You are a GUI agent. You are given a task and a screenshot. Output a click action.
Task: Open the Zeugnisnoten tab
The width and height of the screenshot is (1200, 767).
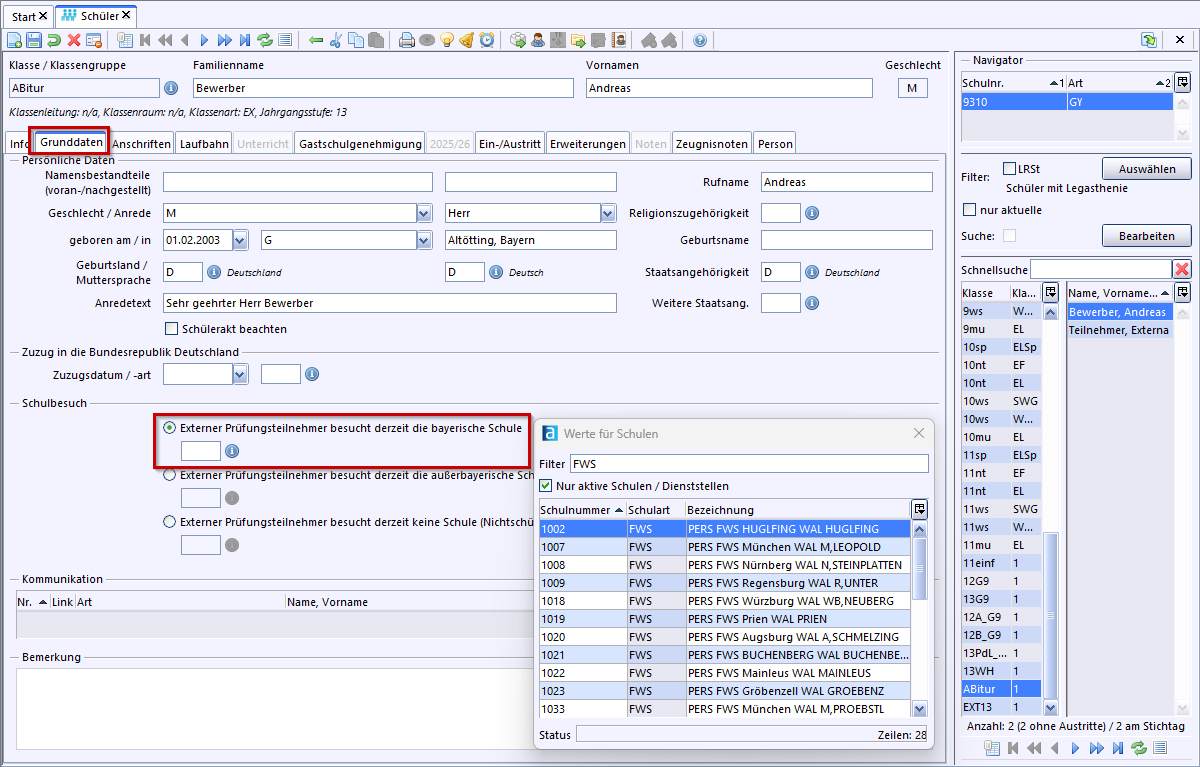(711, 144)
